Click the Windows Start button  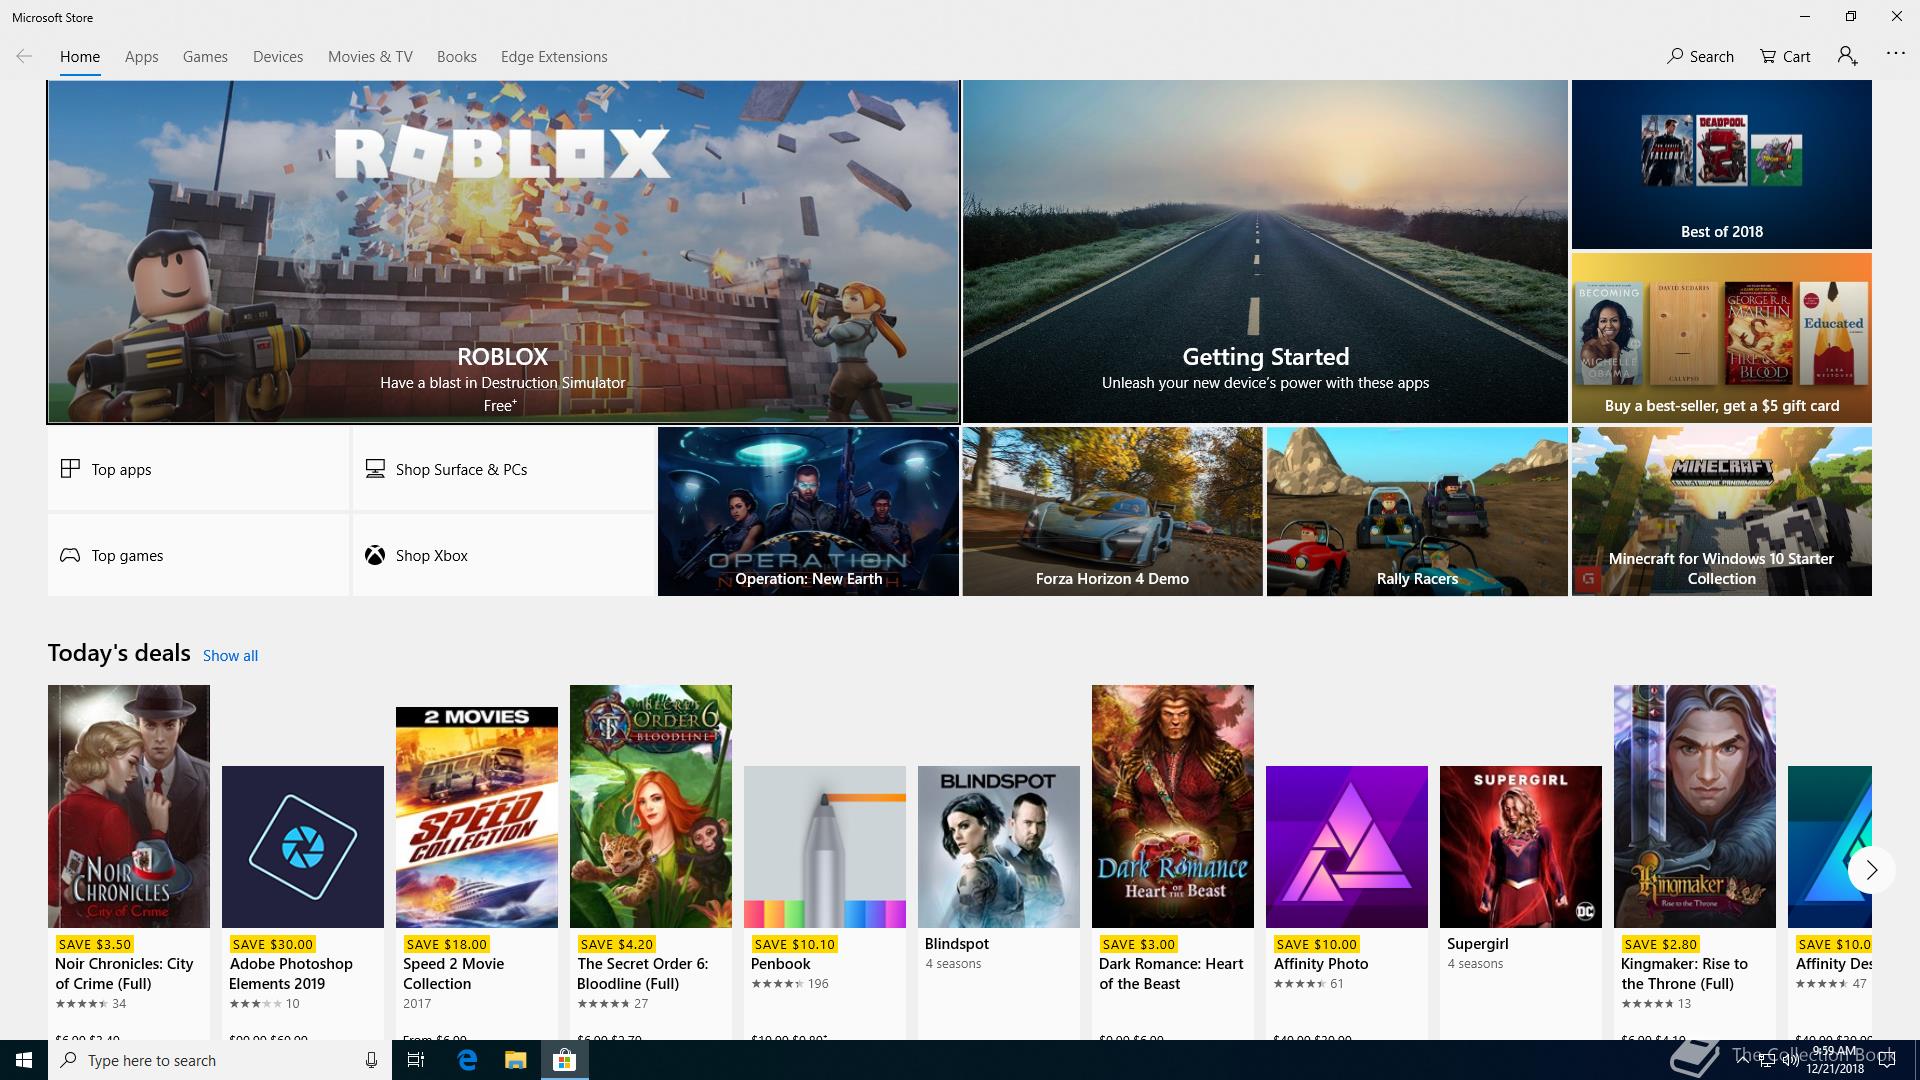[24, 1060]
